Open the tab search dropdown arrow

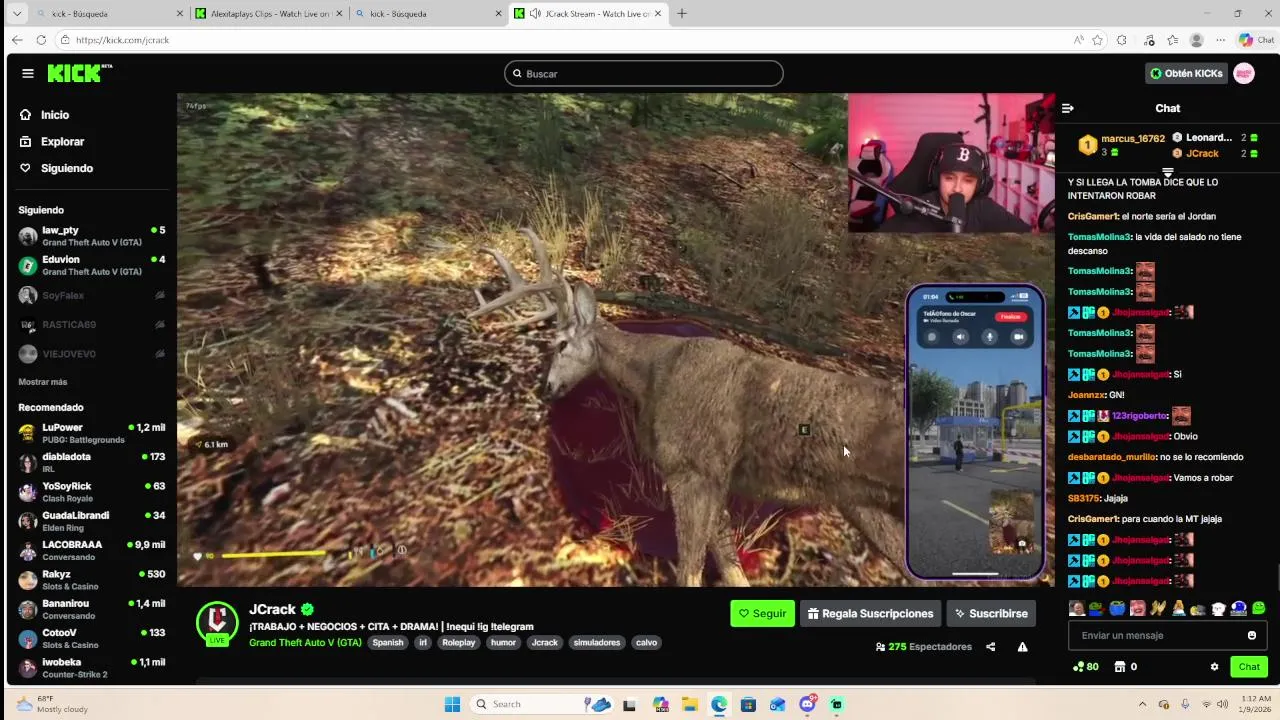(x=16, y=14)
